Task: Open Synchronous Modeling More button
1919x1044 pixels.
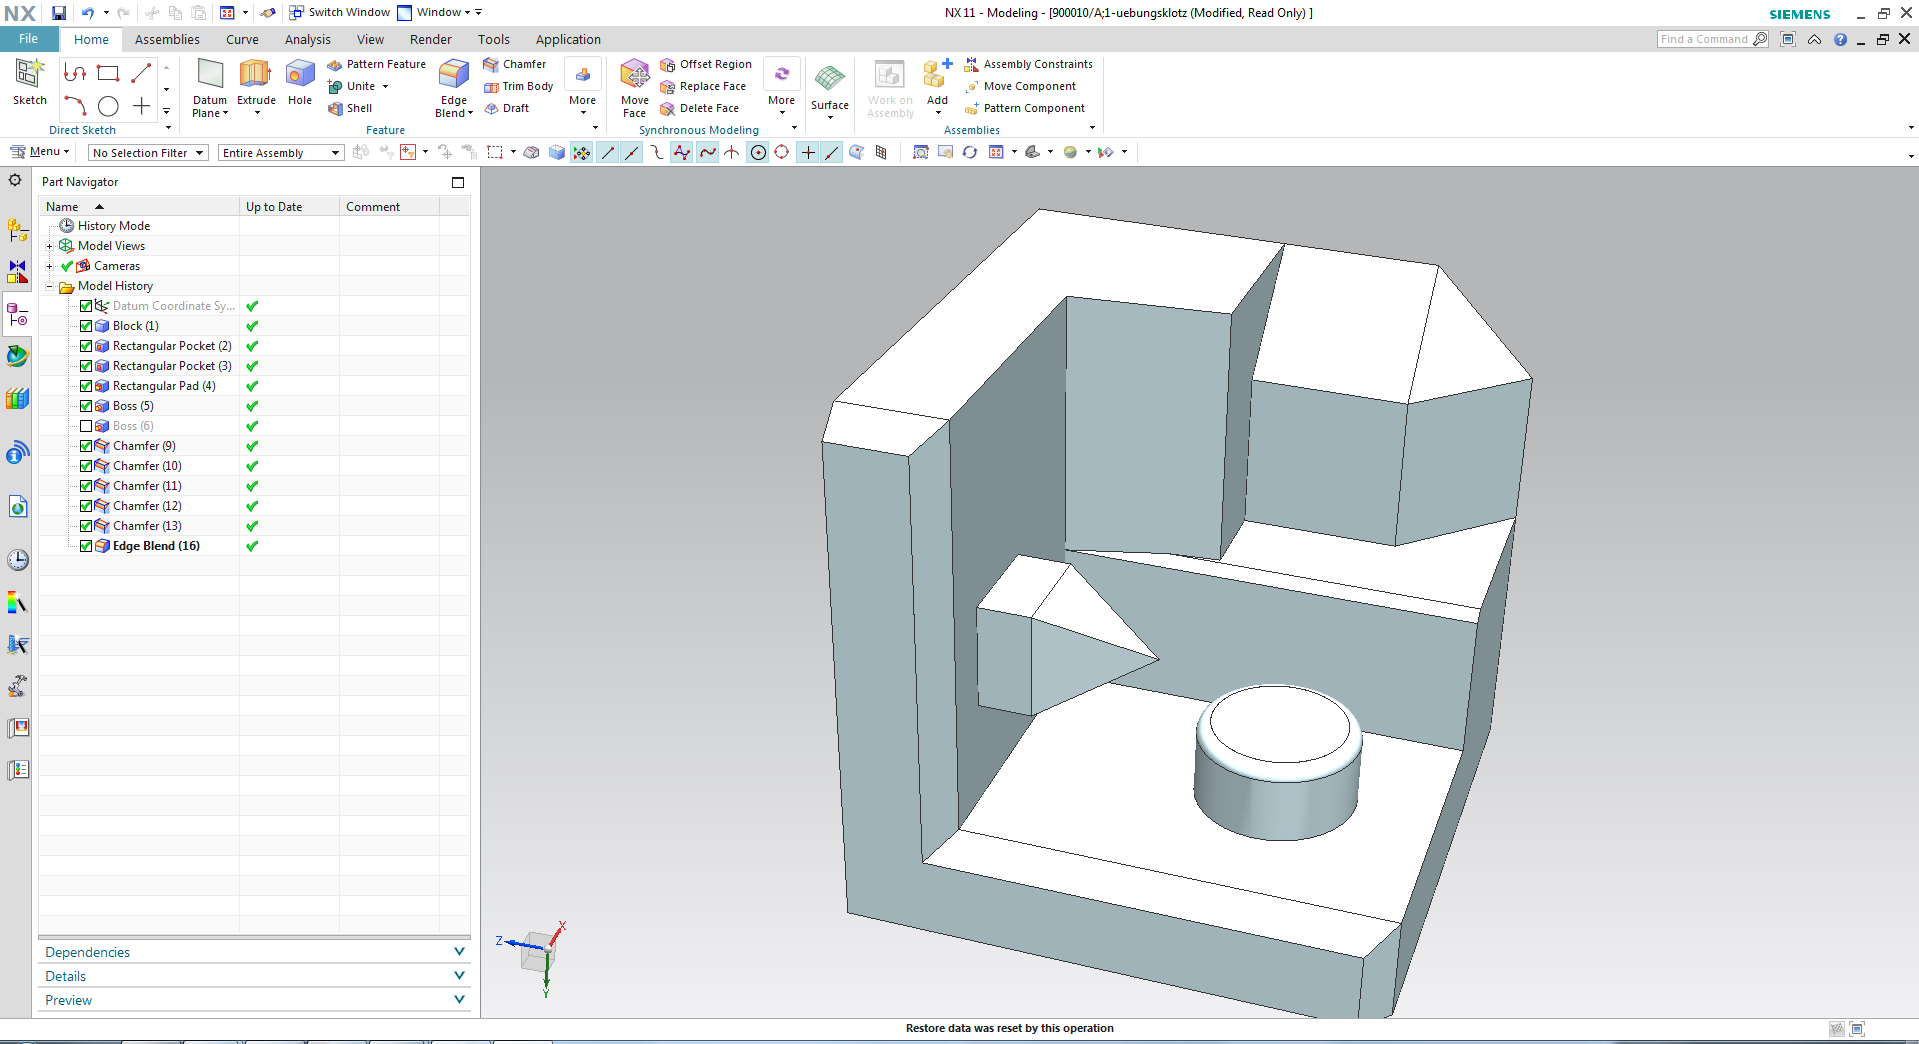Action: [781, 88]
